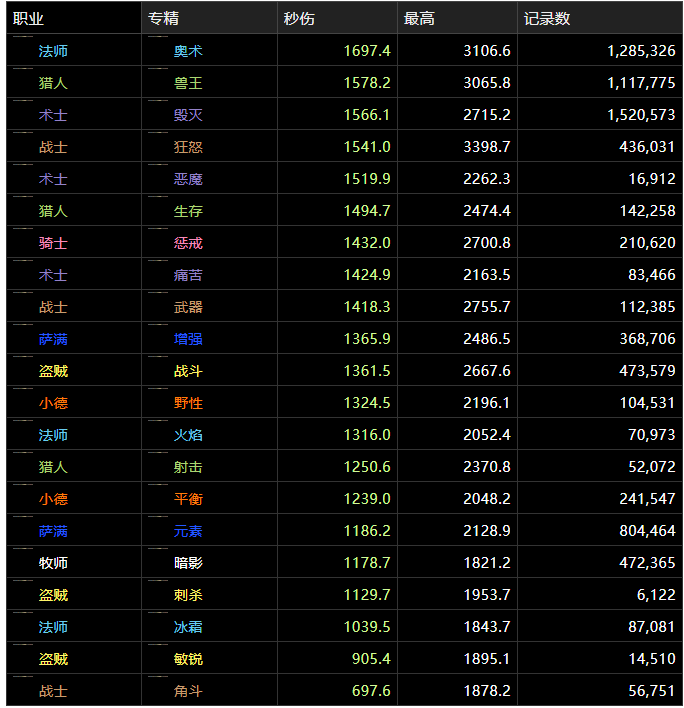This screenshot has height=708, width=684.
Task: Click the max value 2262.3
Action: click(487, 179)
